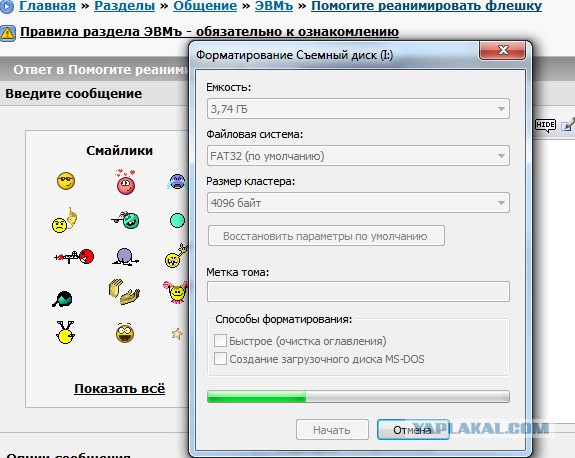Navigate to the ЭВМъ breadcrumb link
Screen dimensions: 575x458
click(x=274, y=6)
